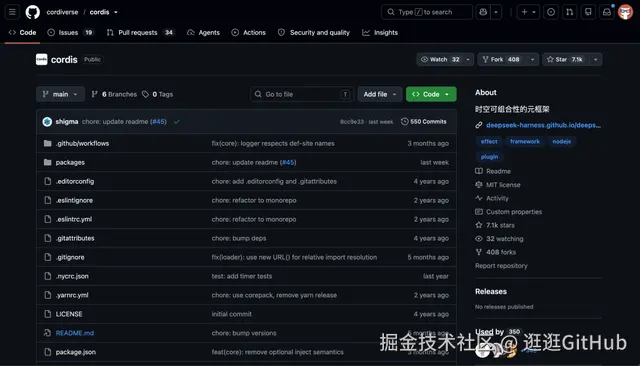Focus the Type / to search box
The width and height of the screenshot is (640, 366).
(x=427, y=12)
